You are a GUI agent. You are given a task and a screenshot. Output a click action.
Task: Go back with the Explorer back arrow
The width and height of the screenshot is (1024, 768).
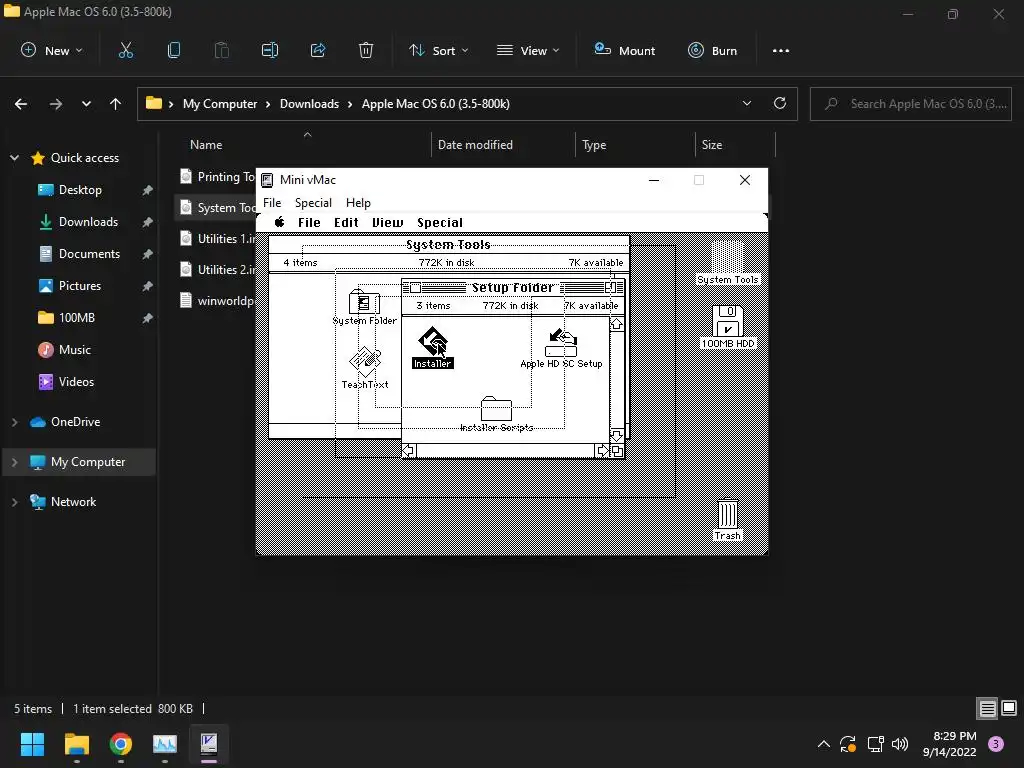coord(21,104)
